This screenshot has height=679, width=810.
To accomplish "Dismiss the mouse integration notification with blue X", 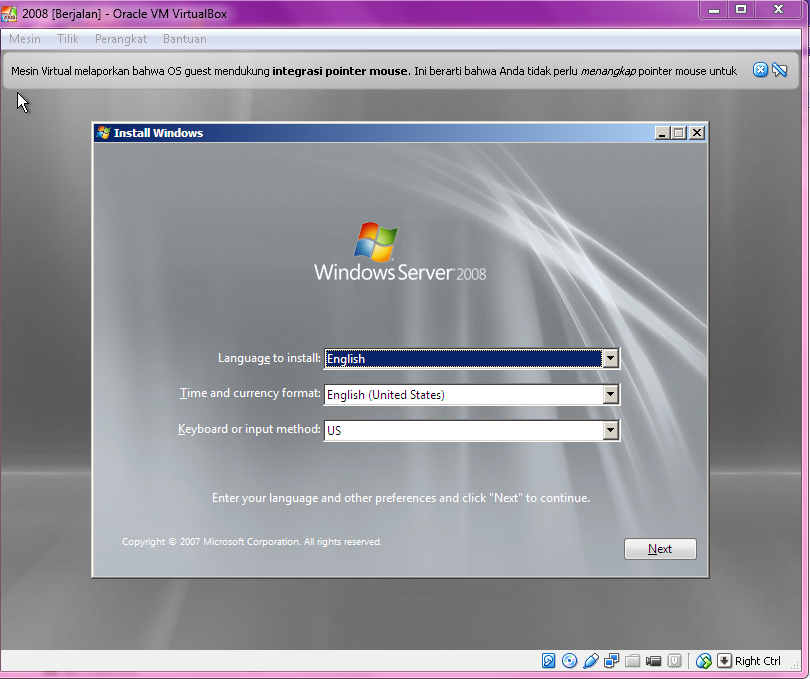I will point(760,70).
